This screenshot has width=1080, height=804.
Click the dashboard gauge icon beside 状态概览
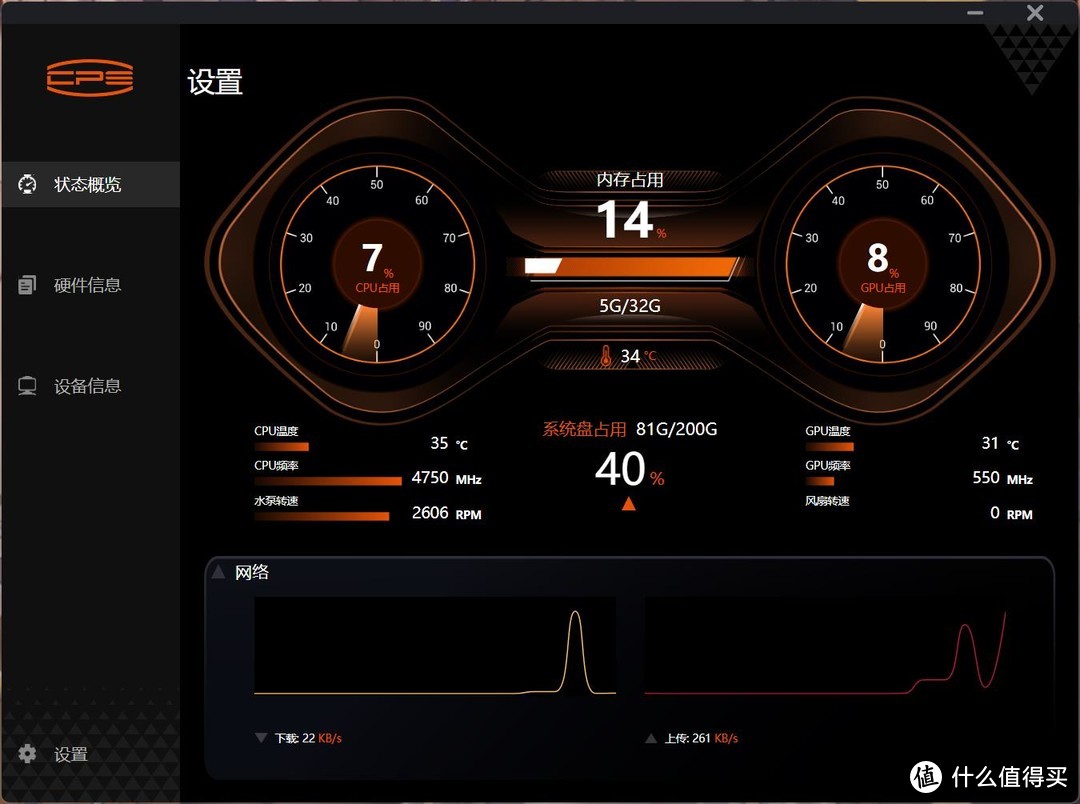pos(27,184)
